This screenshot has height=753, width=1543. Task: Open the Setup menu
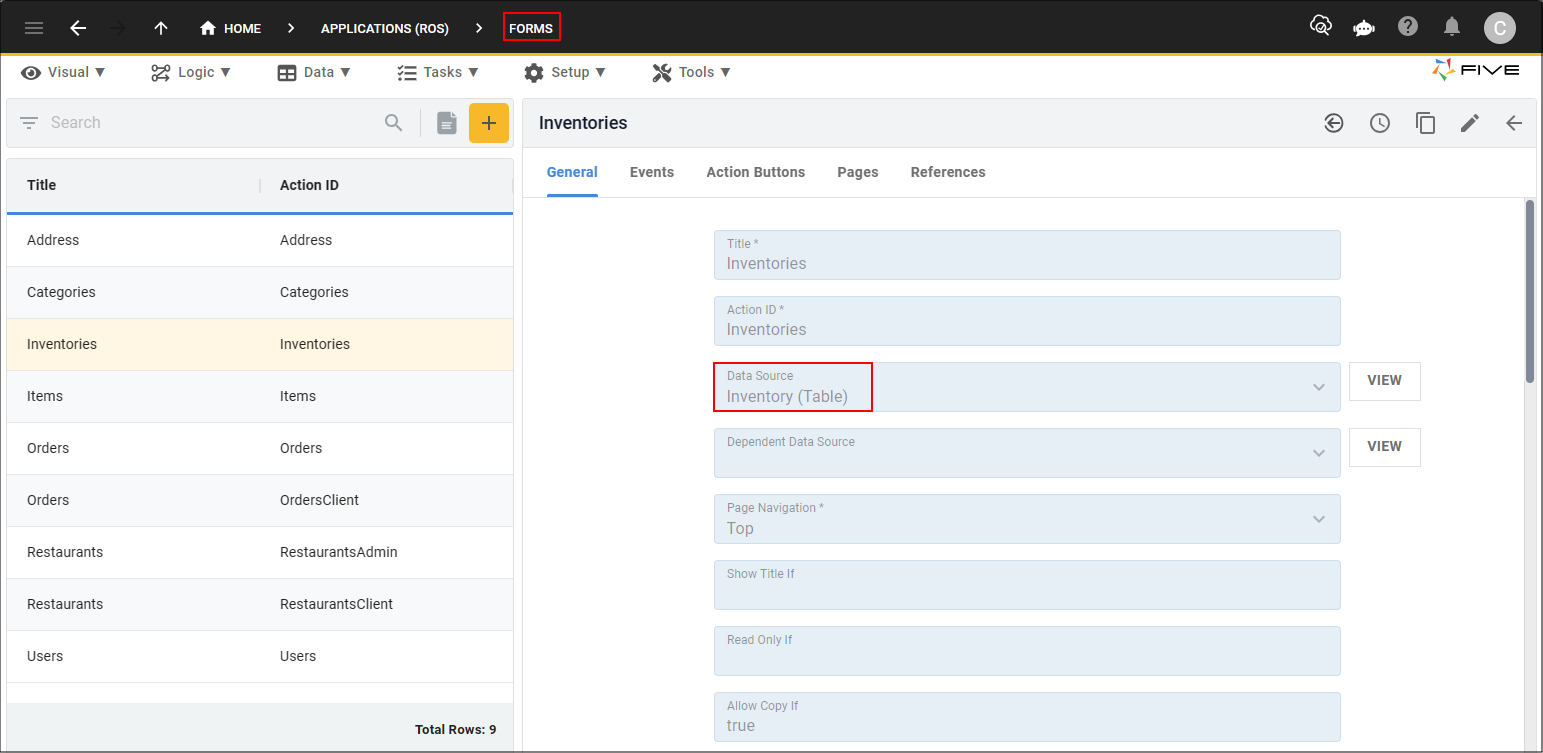coord(565,72)
